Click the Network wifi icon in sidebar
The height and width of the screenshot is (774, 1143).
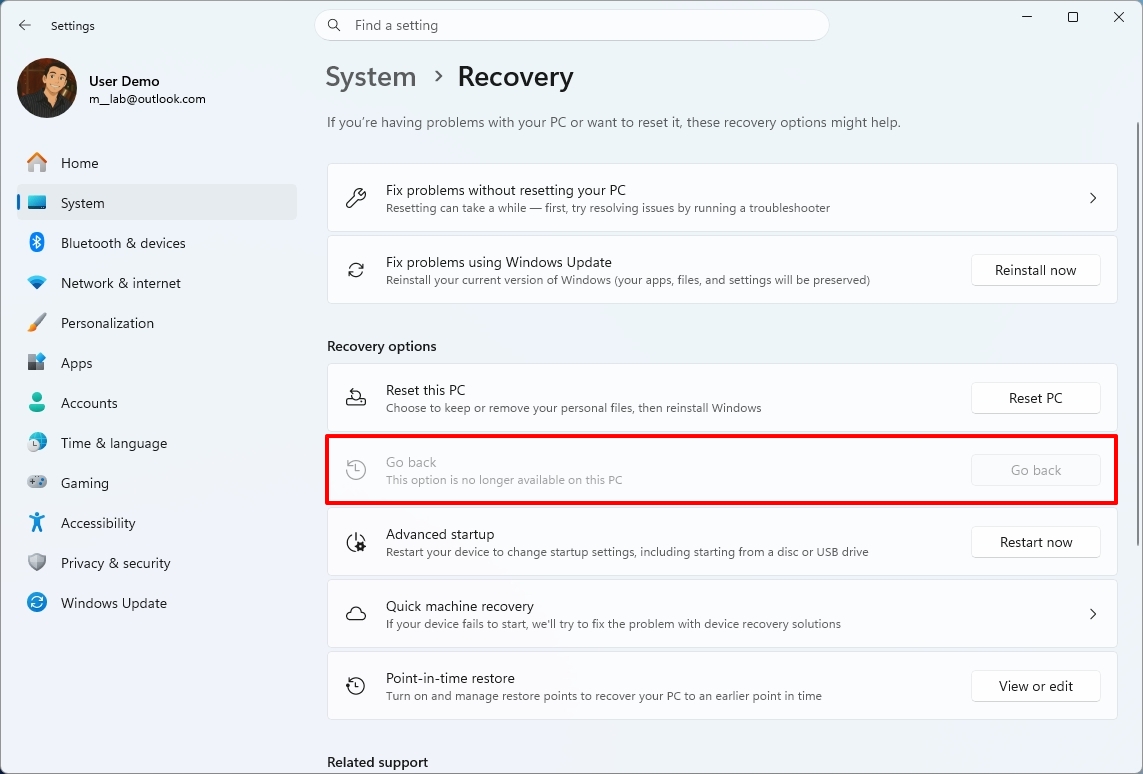tap(36, 283)
